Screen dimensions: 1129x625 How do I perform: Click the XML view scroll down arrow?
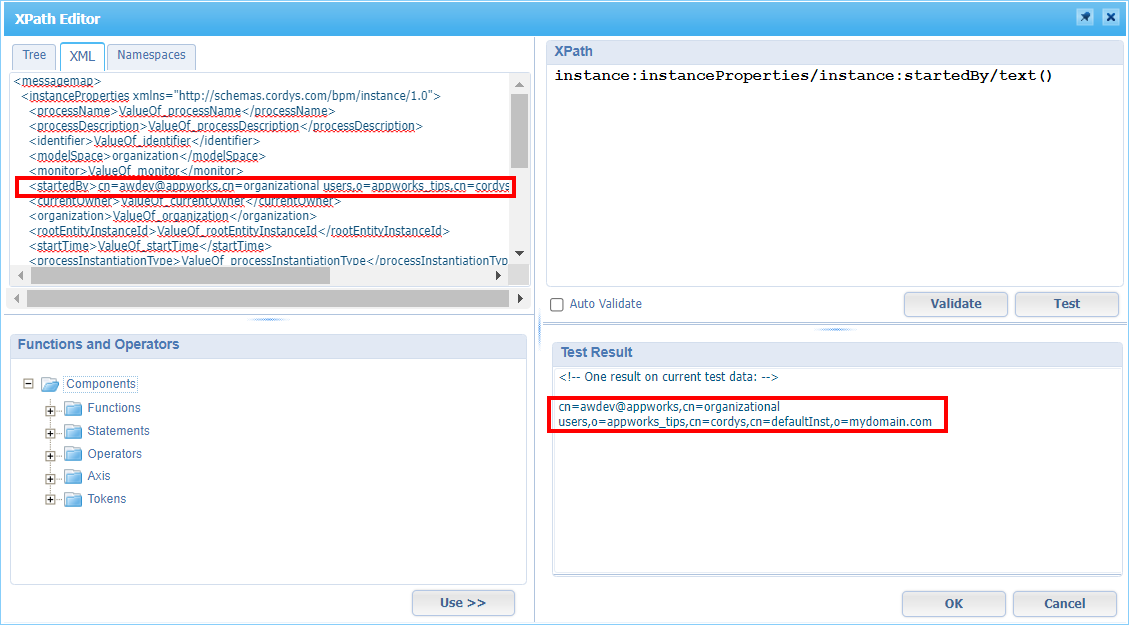520,253
